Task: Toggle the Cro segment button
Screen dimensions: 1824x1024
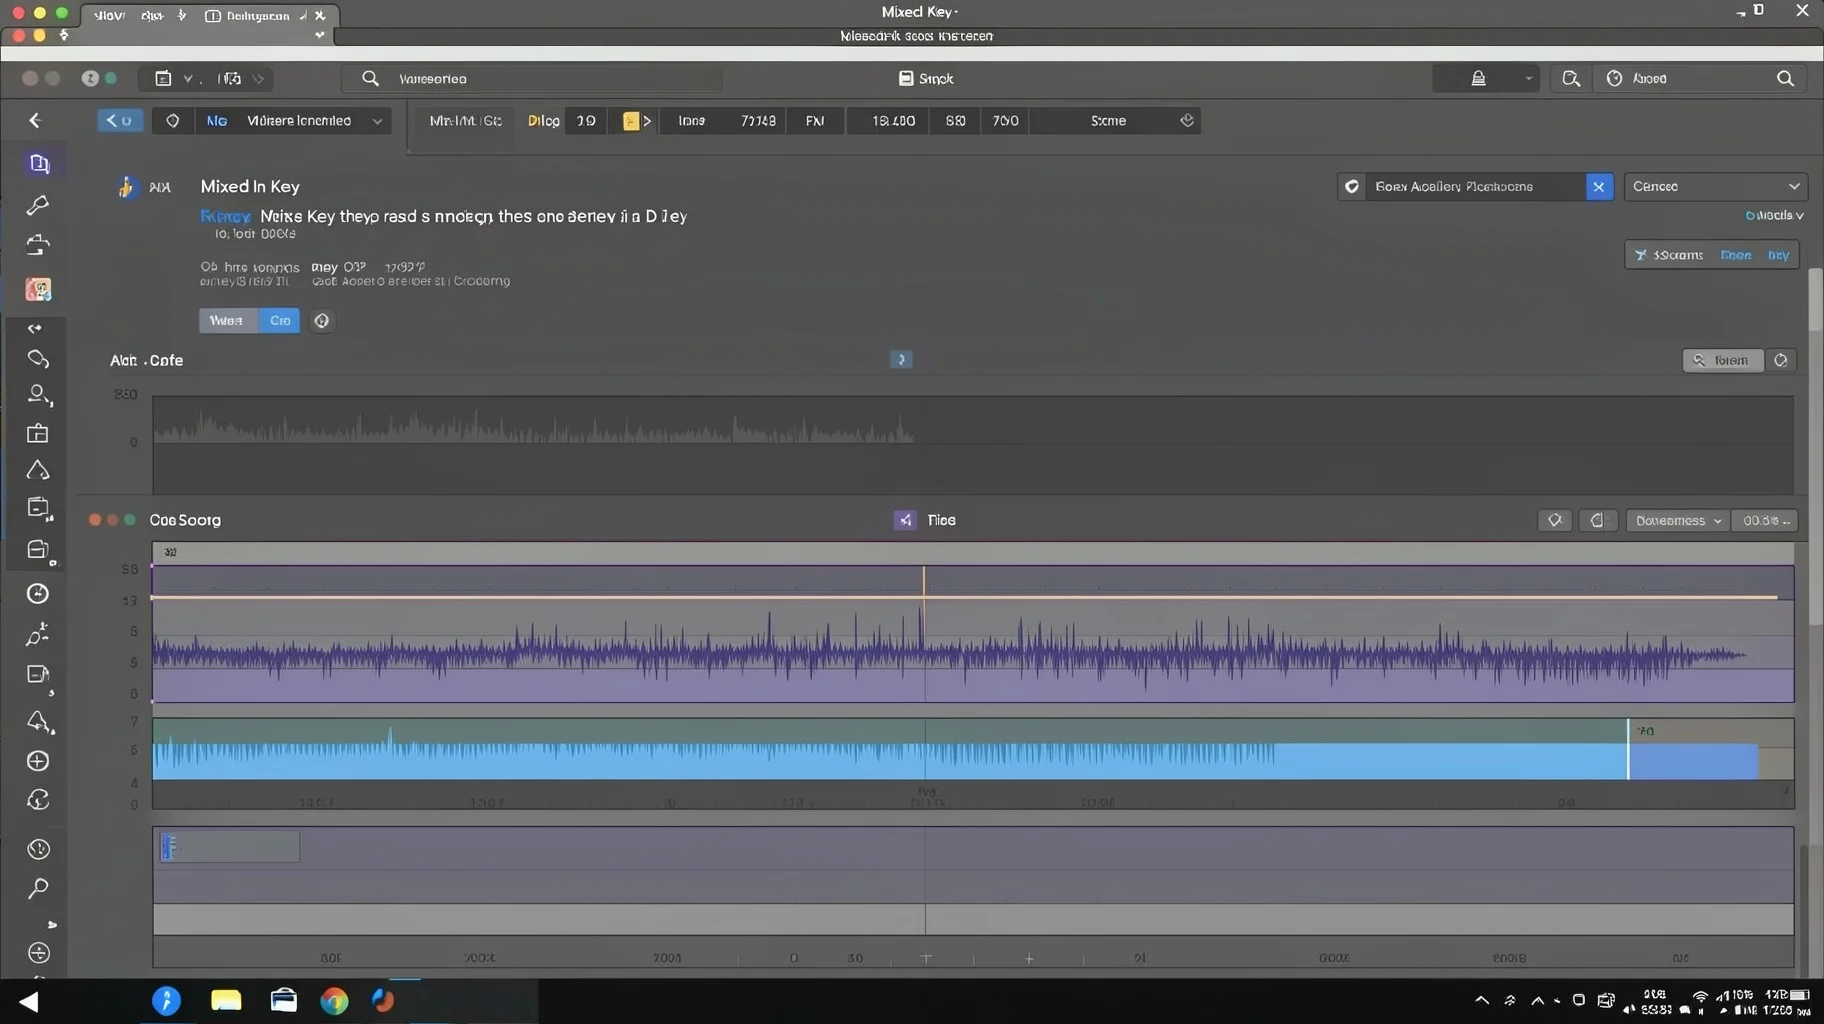Action: coord(280,321)
